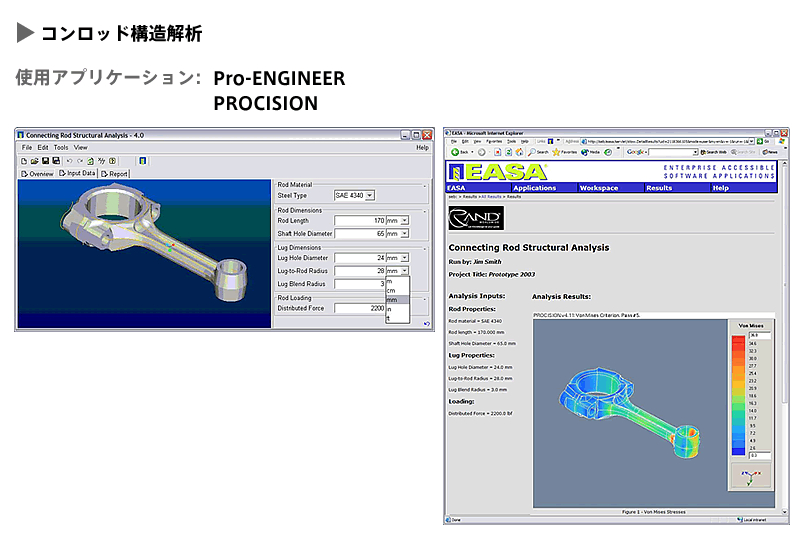Choose the cm option in the unit list
This screenshot has height=543, width=800.
(397, 290)
